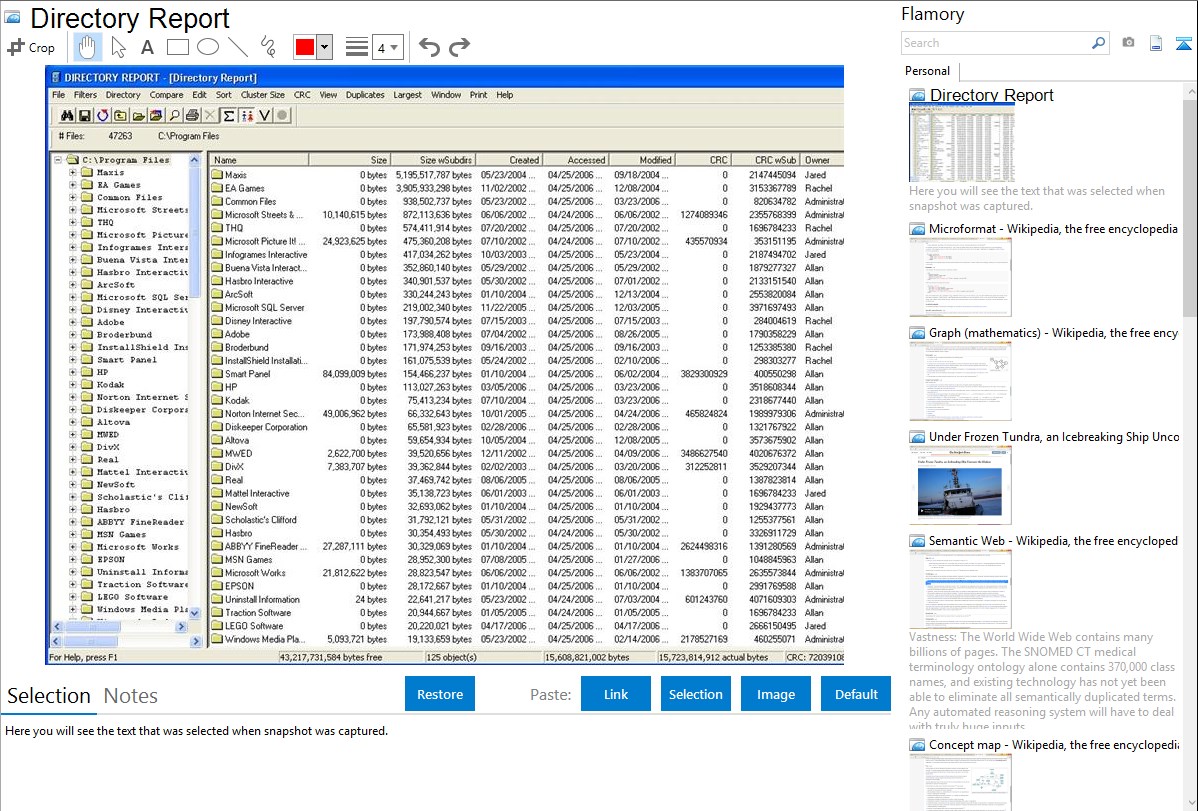Open the Graph (mathematics) snapshot thumbnail
This screenshot has height=811, width=1198.
(960, 381)
